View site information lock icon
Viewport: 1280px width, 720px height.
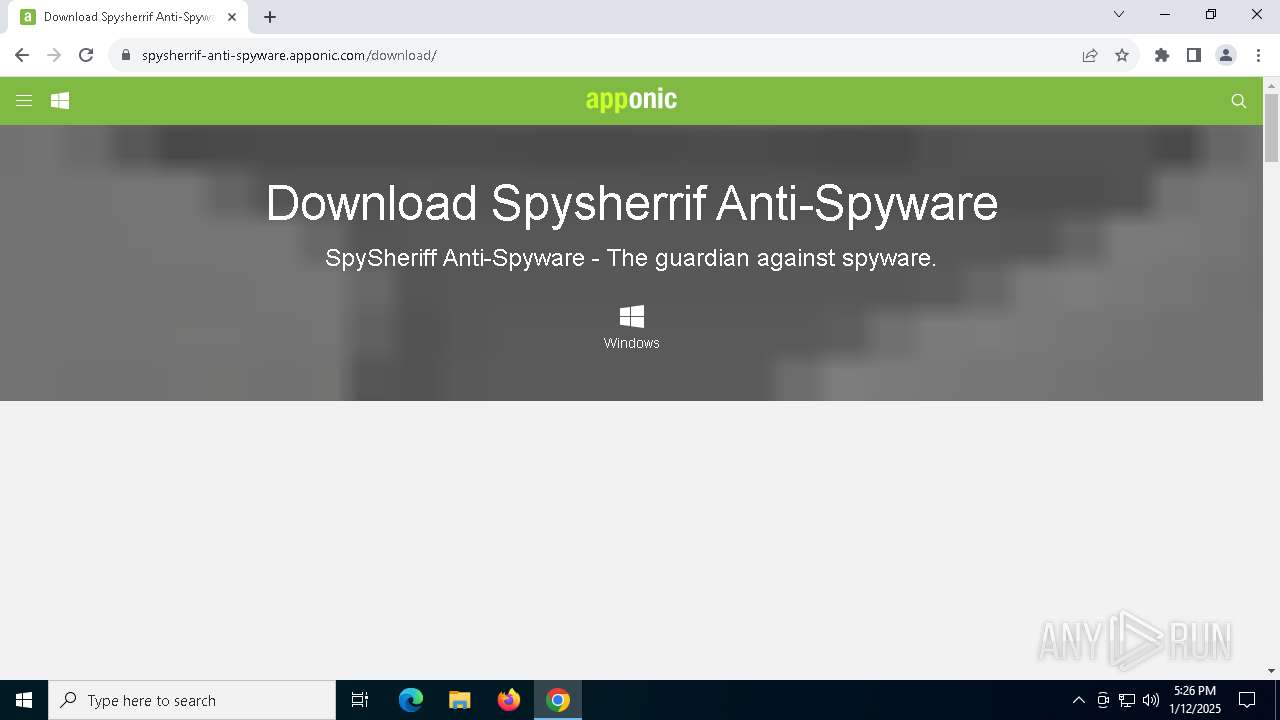coord(125,55)
